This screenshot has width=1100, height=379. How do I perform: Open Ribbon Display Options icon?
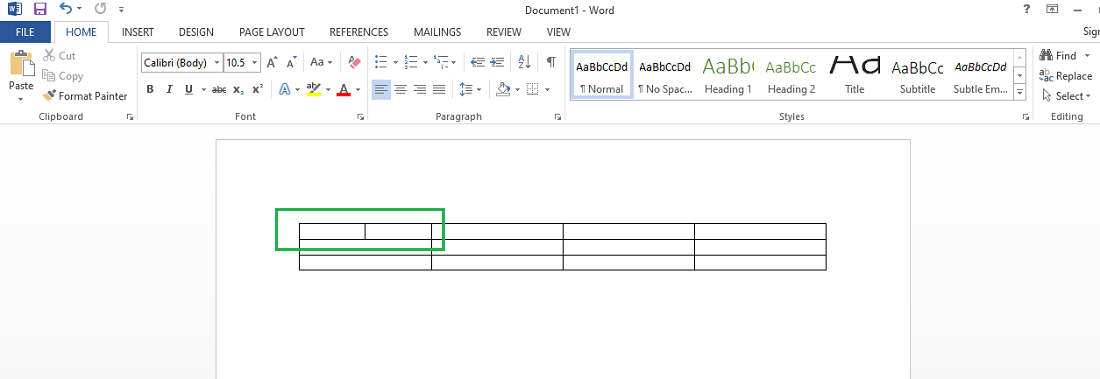pos(1052,9)
